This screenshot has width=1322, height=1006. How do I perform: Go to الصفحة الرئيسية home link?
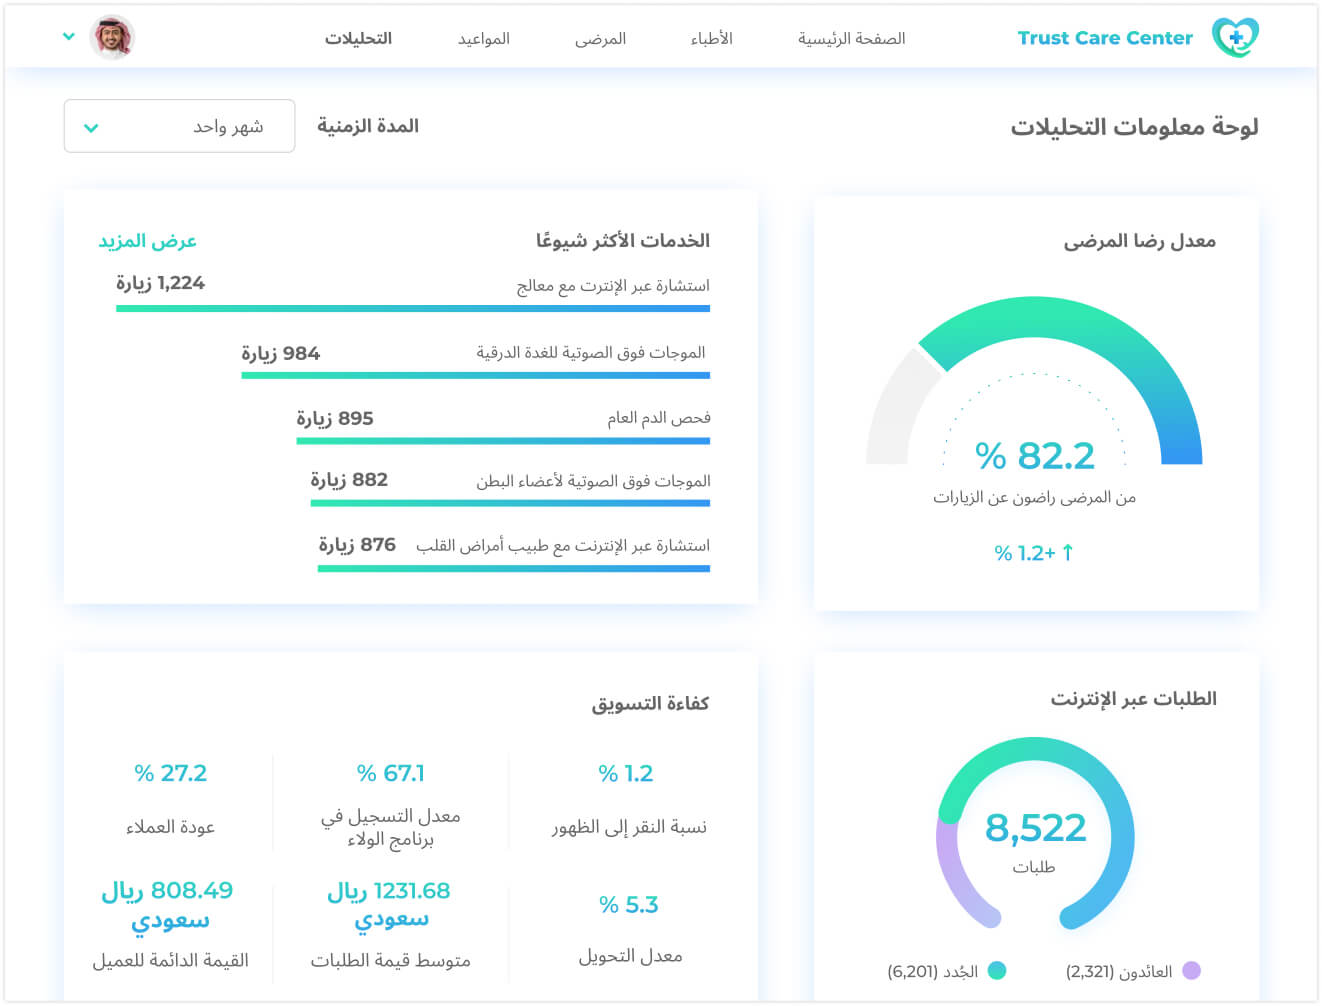coord(851,38)
